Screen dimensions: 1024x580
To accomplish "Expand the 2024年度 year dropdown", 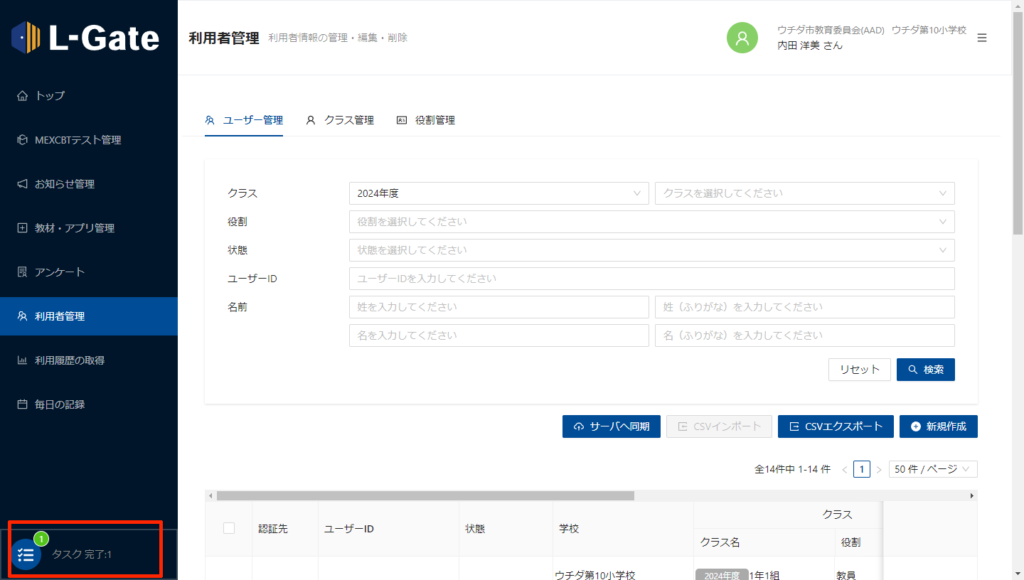I will coord(498,193).
